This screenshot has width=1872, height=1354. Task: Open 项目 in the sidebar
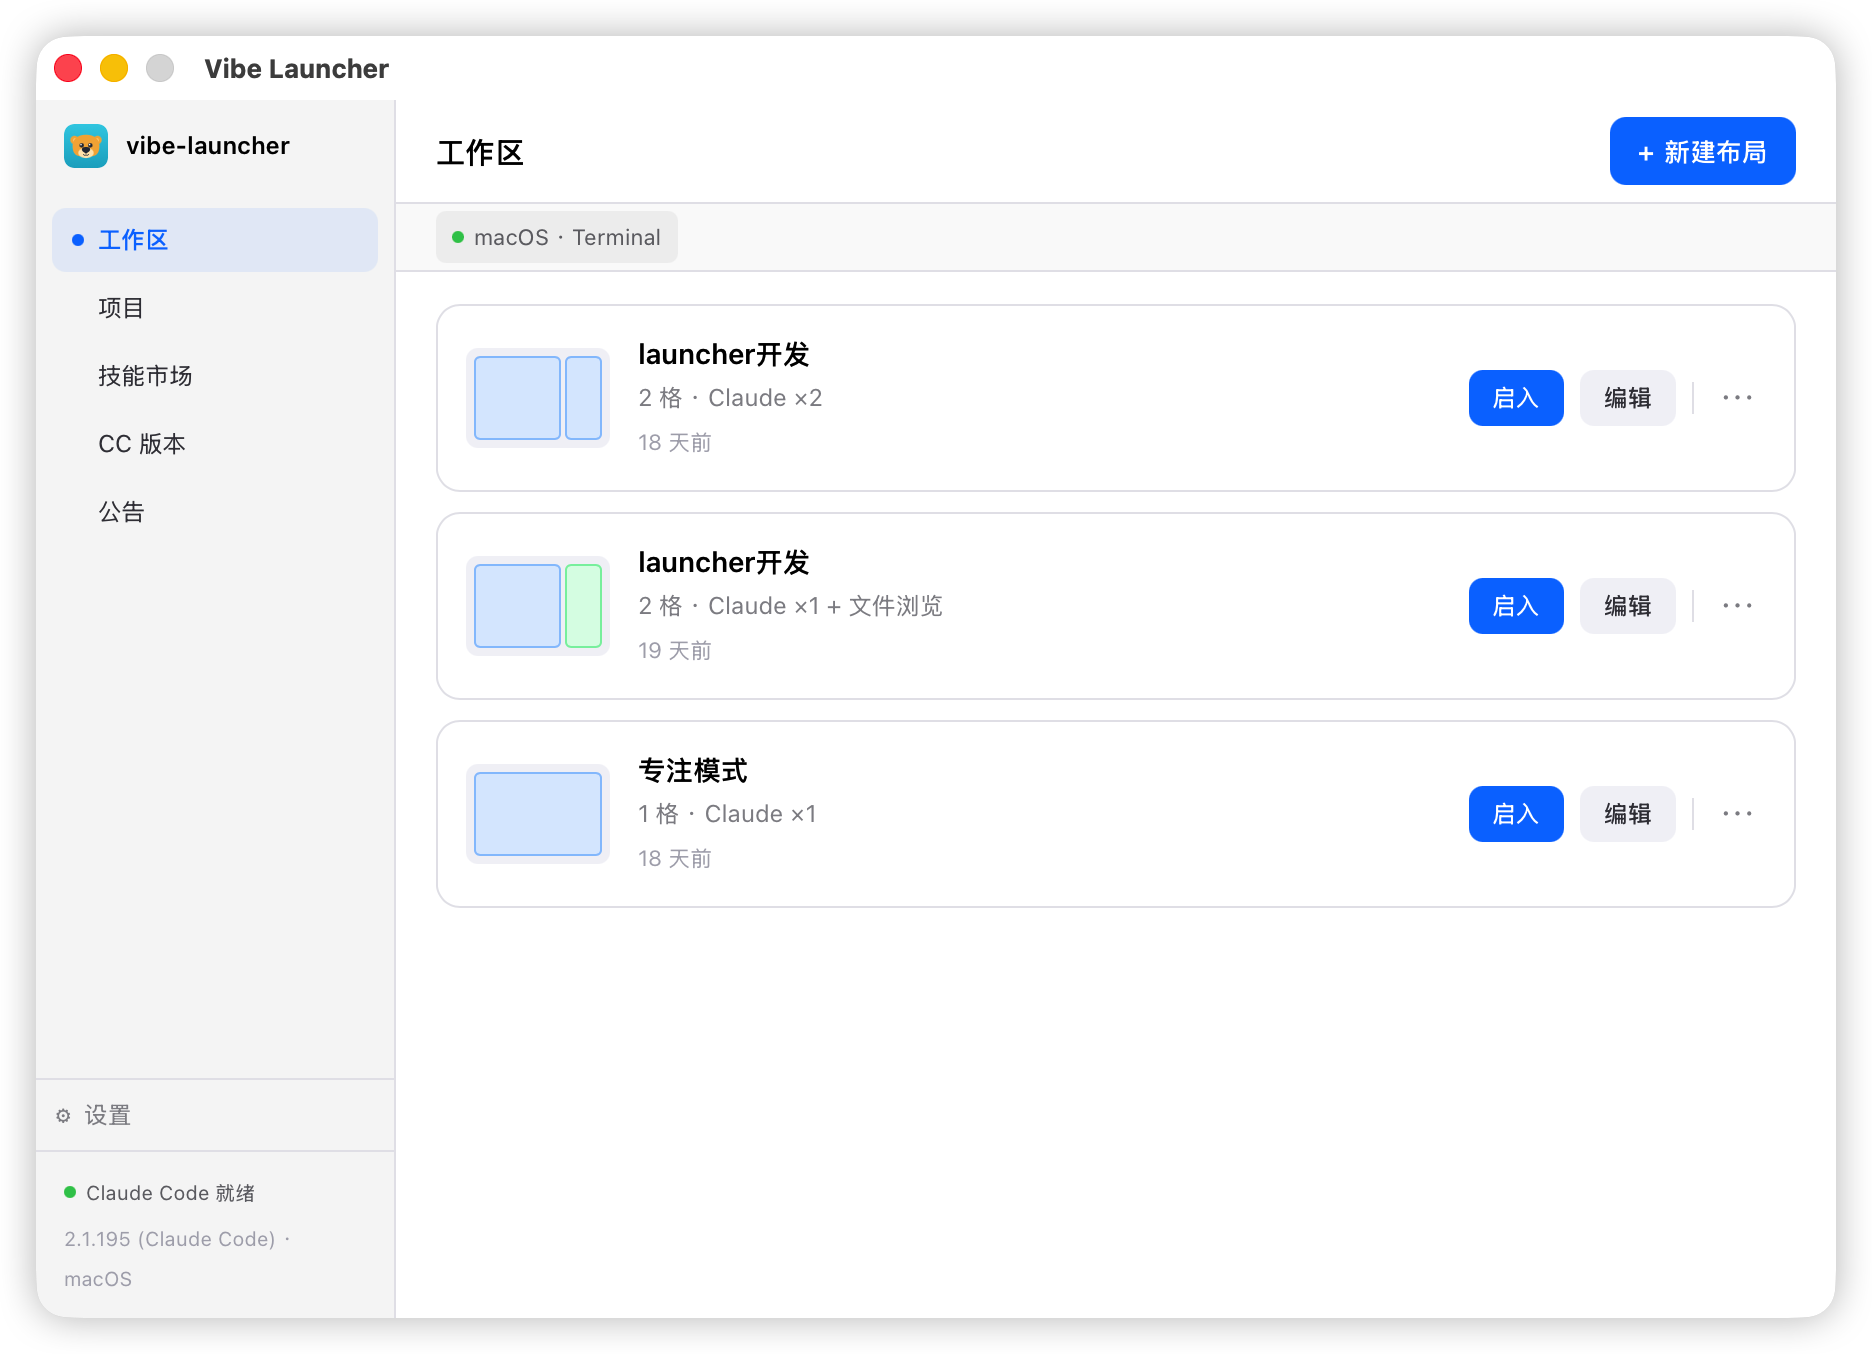point(215,308)
